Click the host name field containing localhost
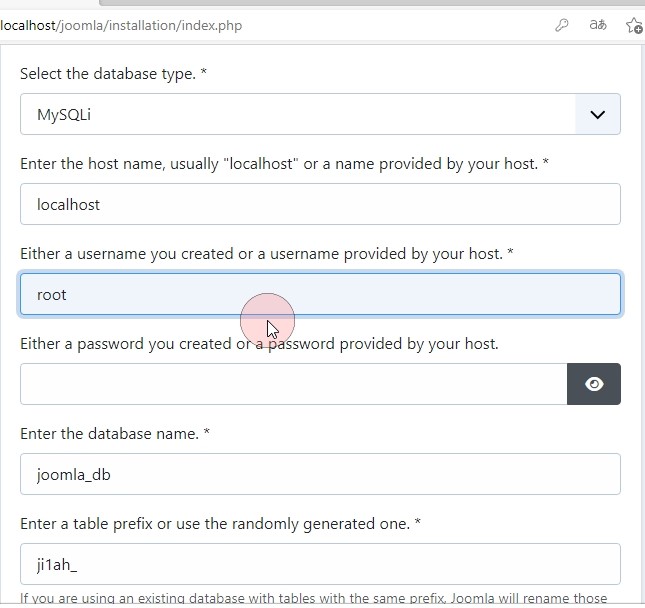The height and width of the screenshot is (608, 645). click(320, 204)
